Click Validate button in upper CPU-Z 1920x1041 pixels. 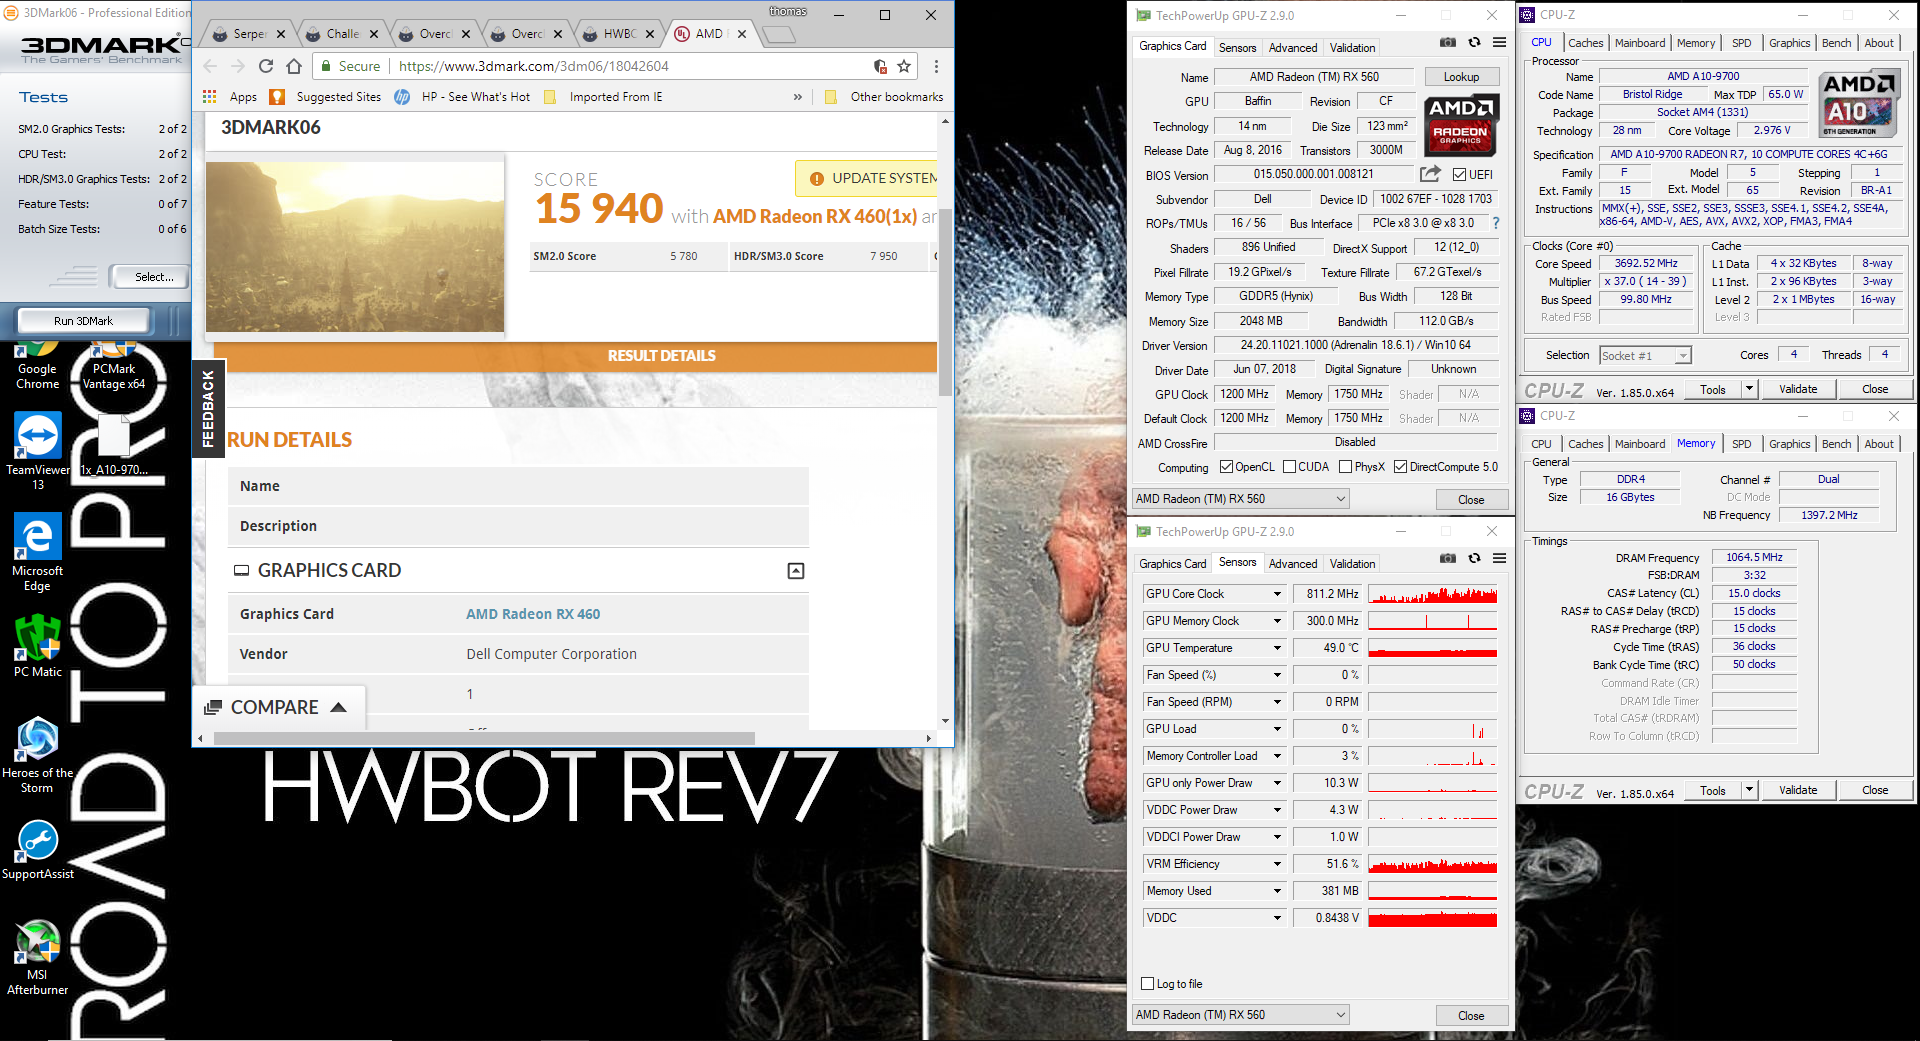tap(1798, 389)
